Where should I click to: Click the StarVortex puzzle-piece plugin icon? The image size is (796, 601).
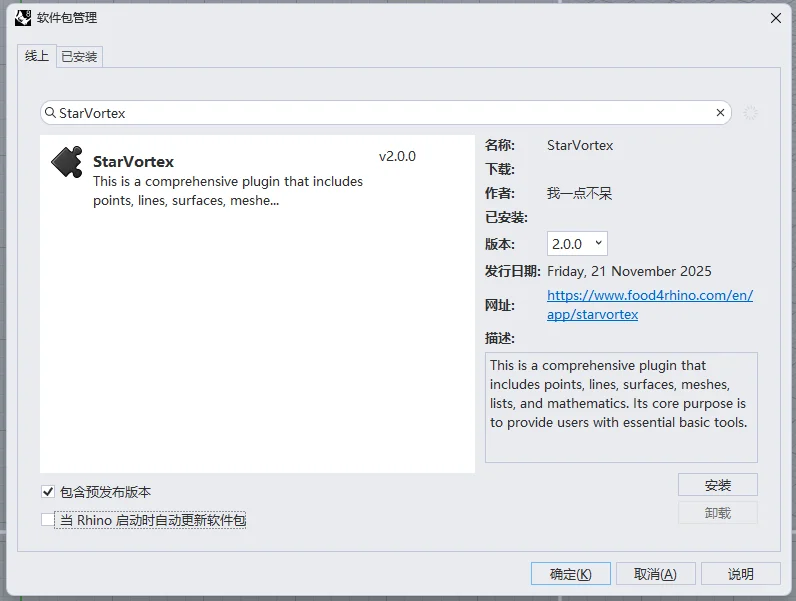[67, 162]
